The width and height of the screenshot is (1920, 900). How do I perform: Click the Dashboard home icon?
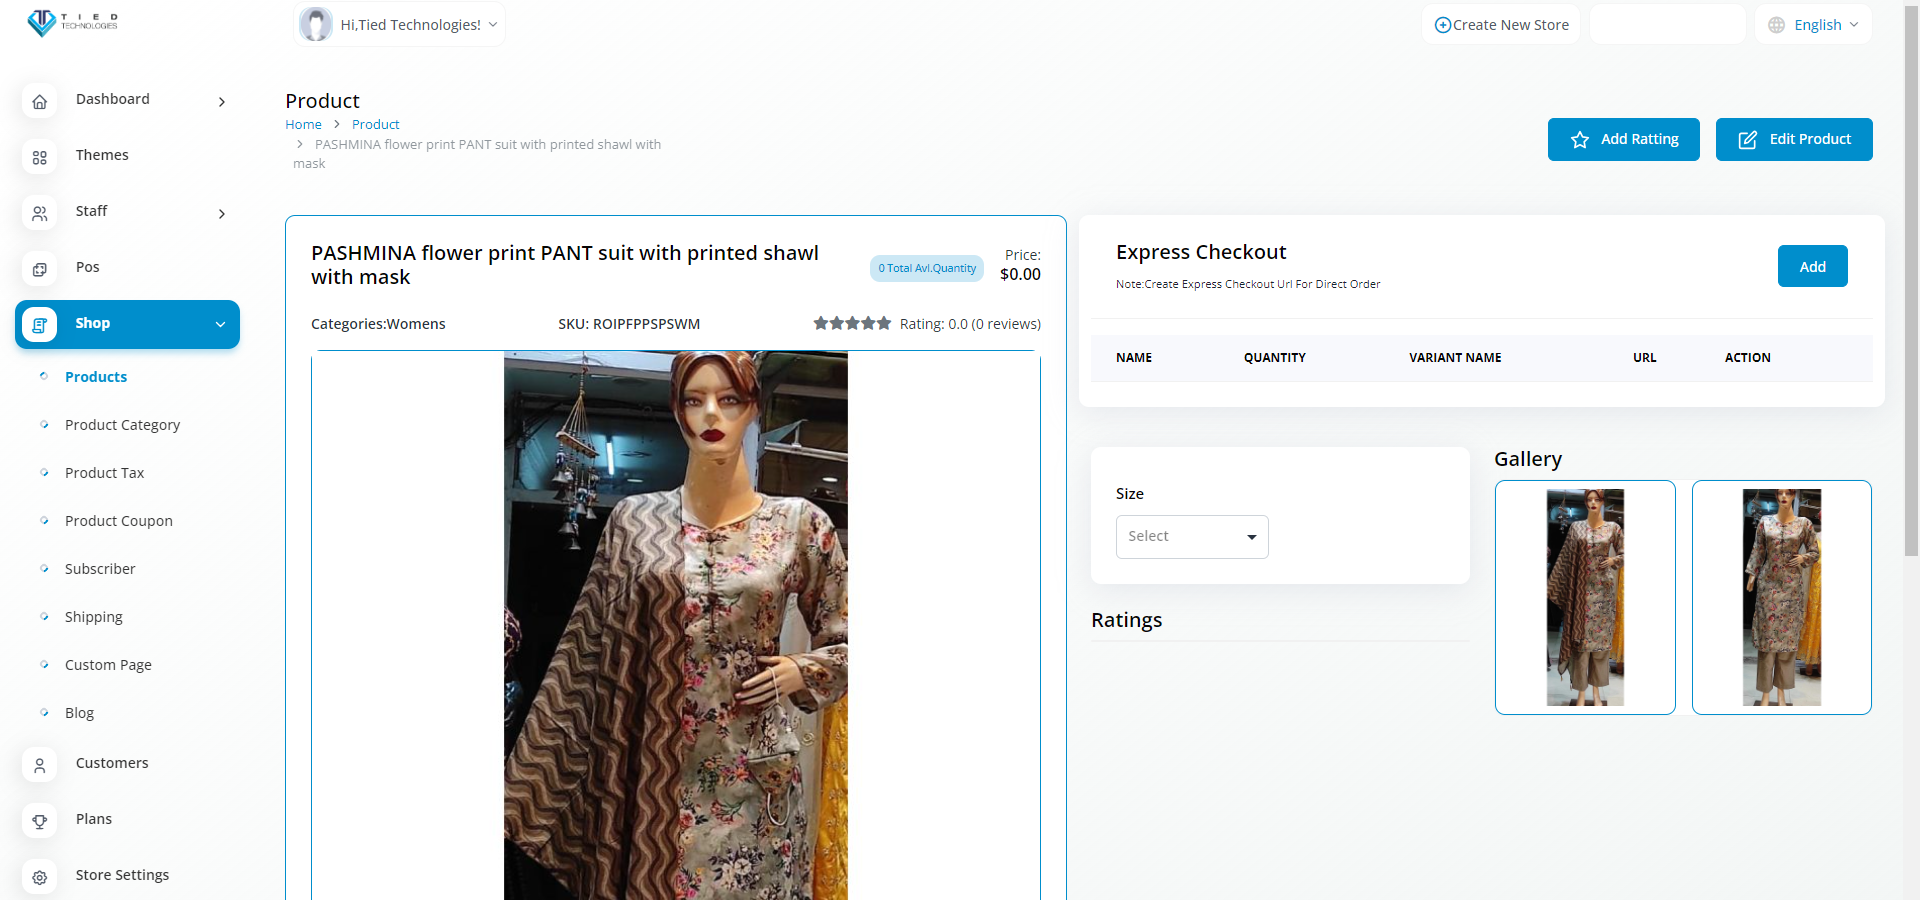(40, 101)
